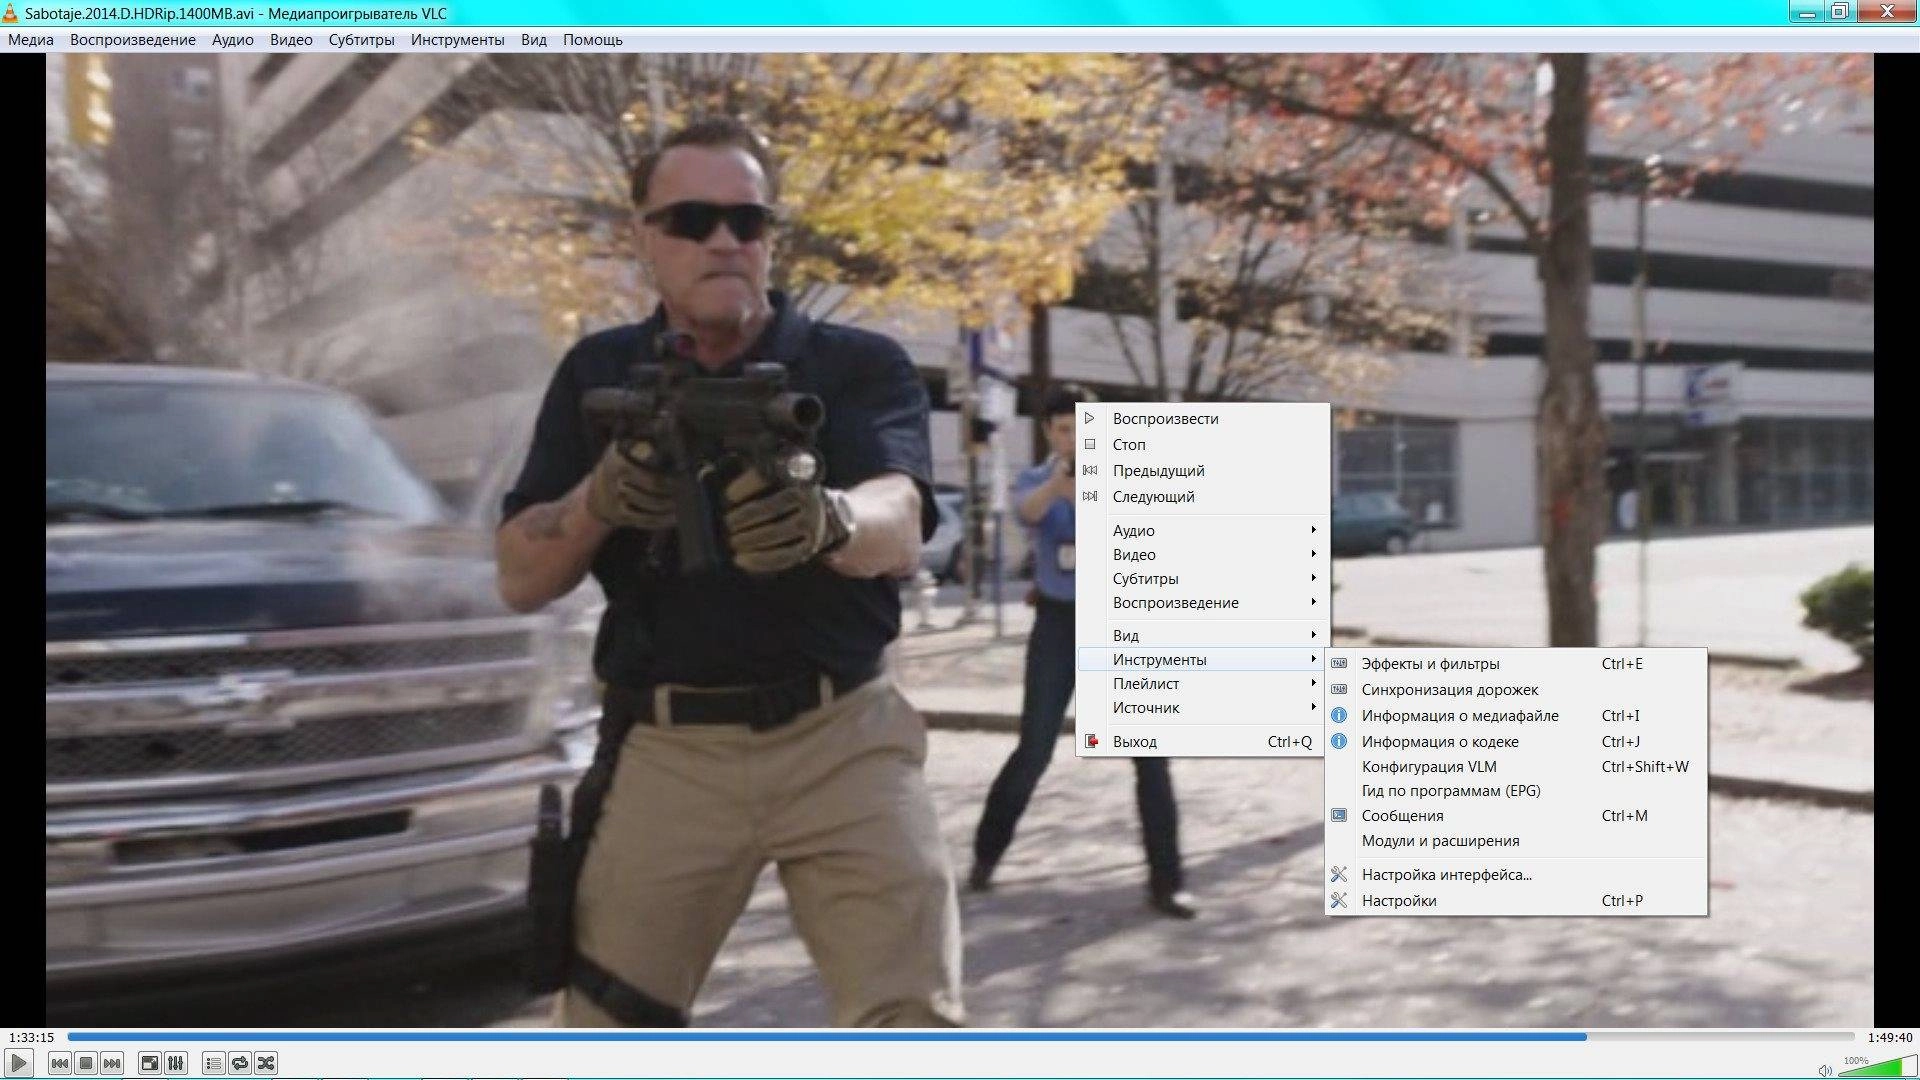Open Конфигурация VLM
The image size is (1920, 1080).
tap(1516, 767)
